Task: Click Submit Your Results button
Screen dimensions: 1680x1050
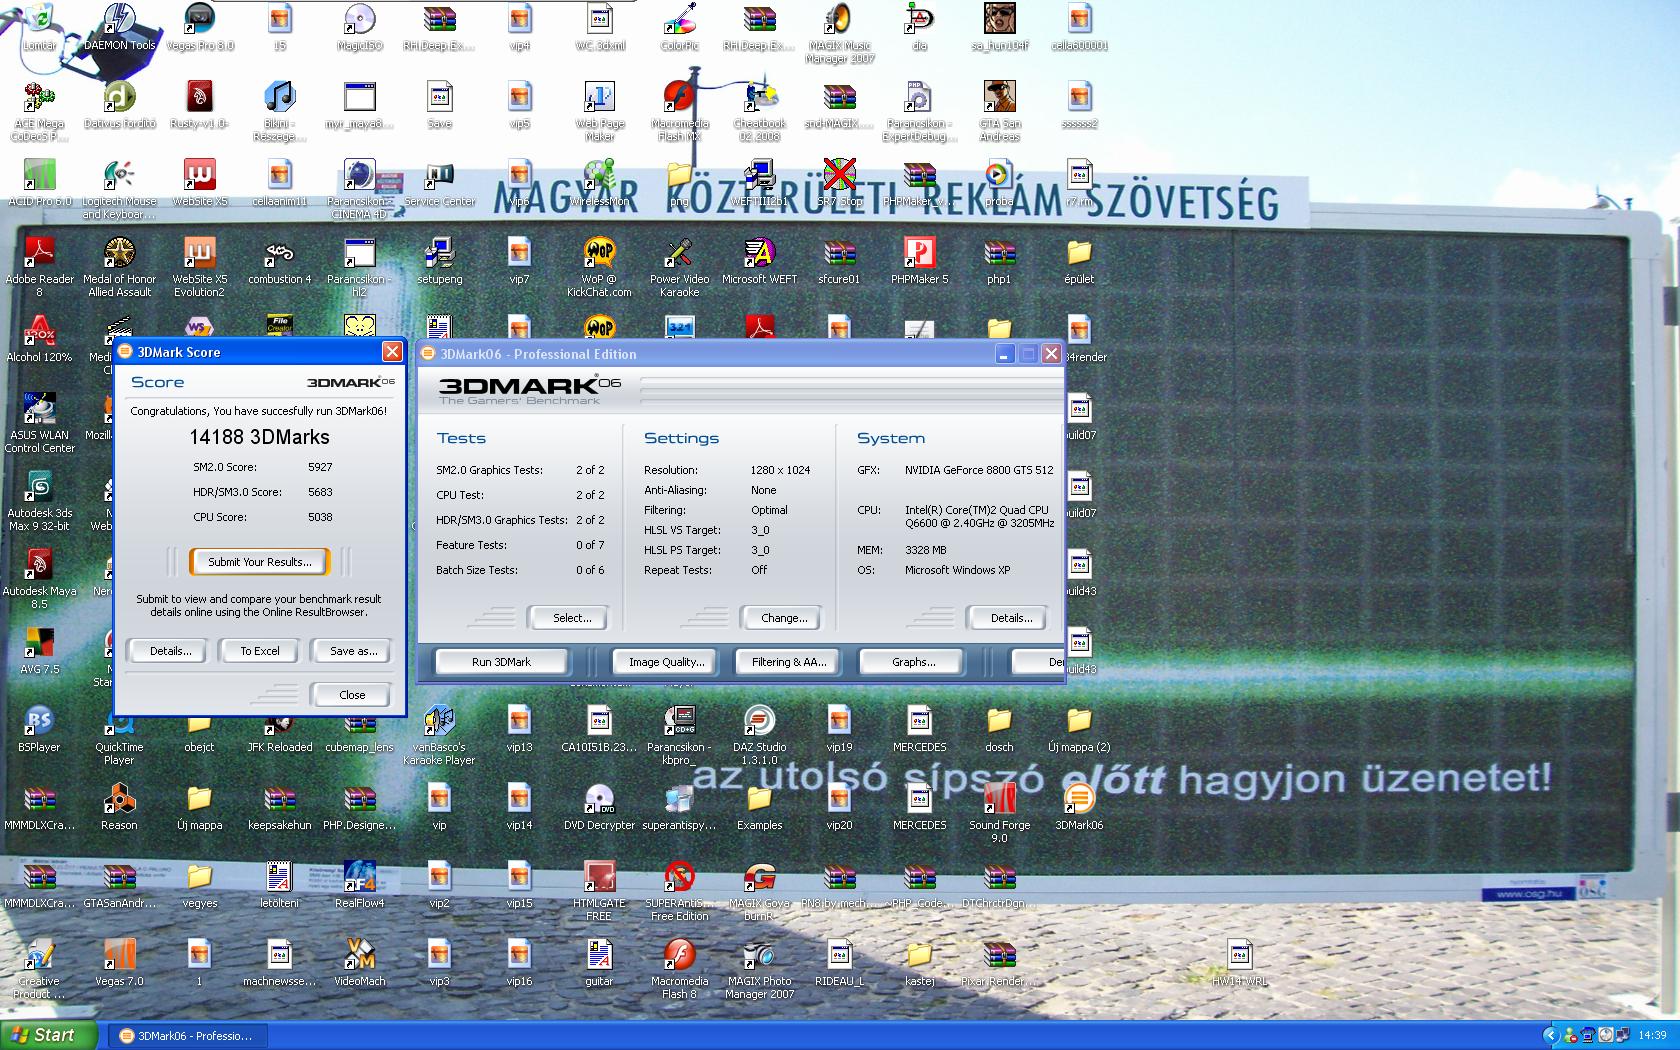Action: [259, 562]
